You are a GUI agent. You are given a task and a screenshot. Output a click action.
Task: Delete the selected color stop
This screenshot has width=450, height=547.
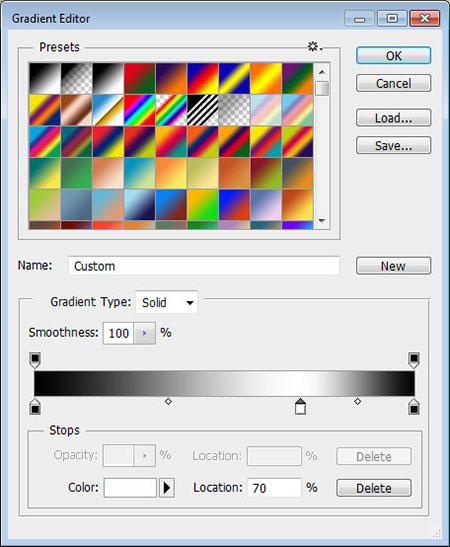(x=374, y=488)
